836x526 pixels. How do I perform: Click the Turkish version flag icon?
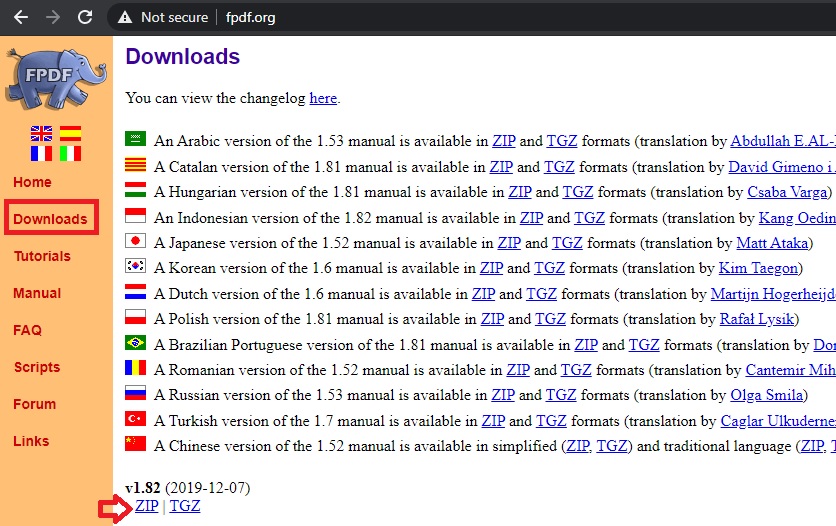pos(135,418)
